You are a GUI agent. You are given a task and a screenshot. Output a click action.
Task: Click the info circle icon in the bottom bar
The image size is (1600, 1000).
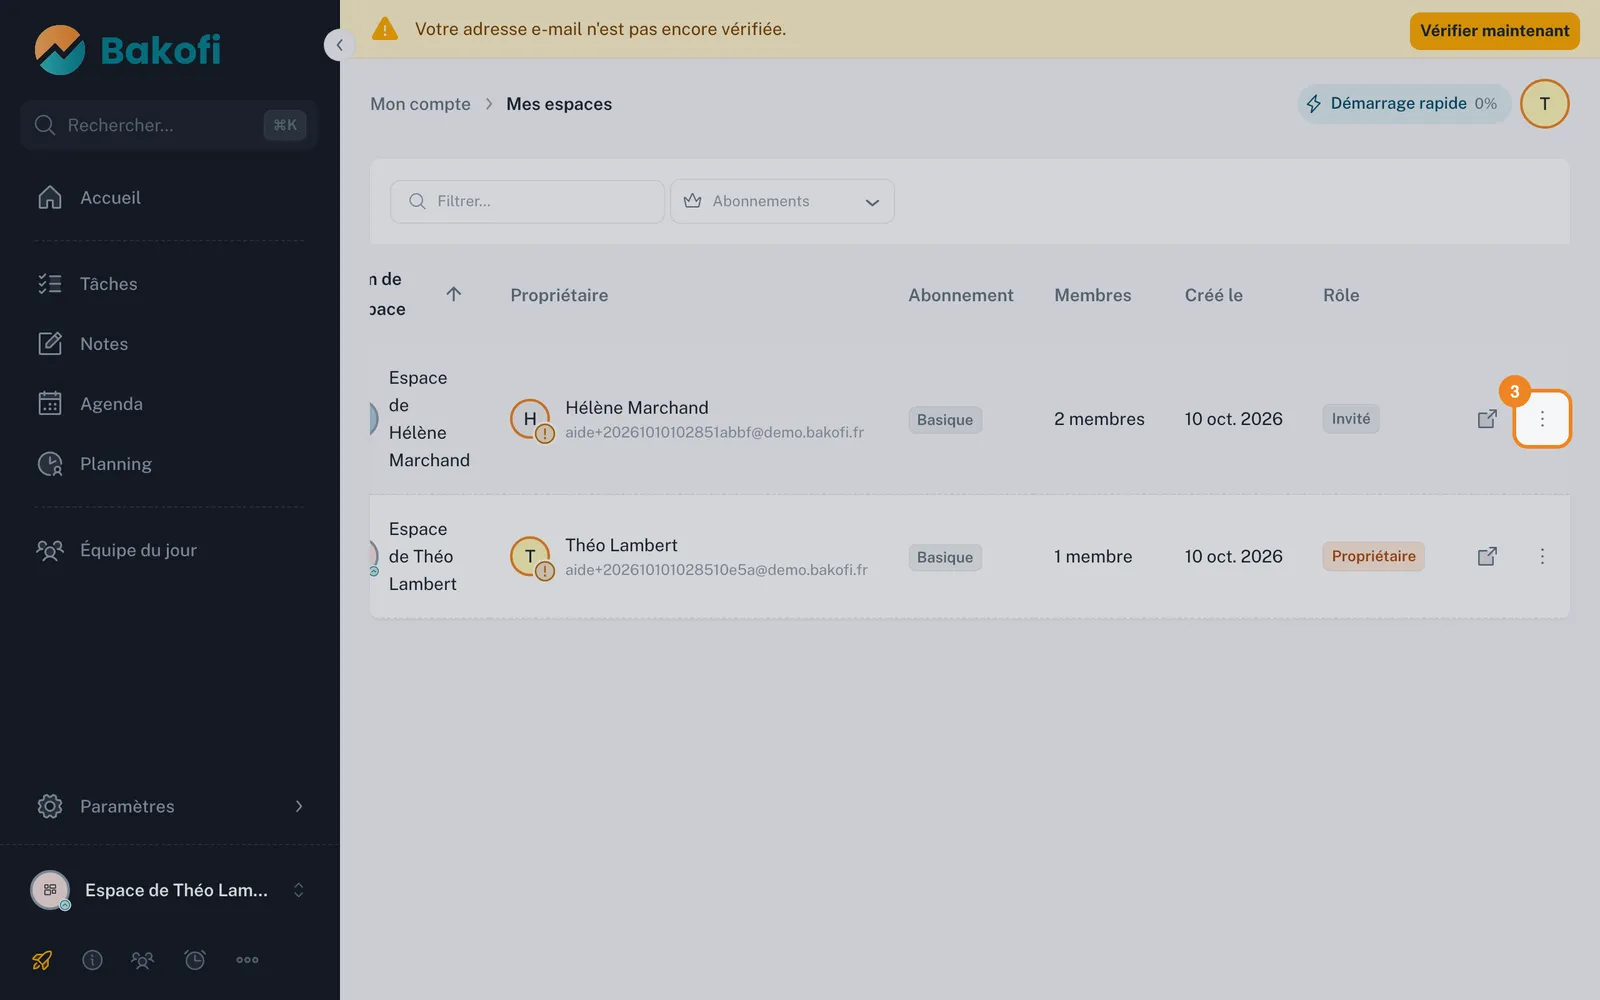[92, 960]
